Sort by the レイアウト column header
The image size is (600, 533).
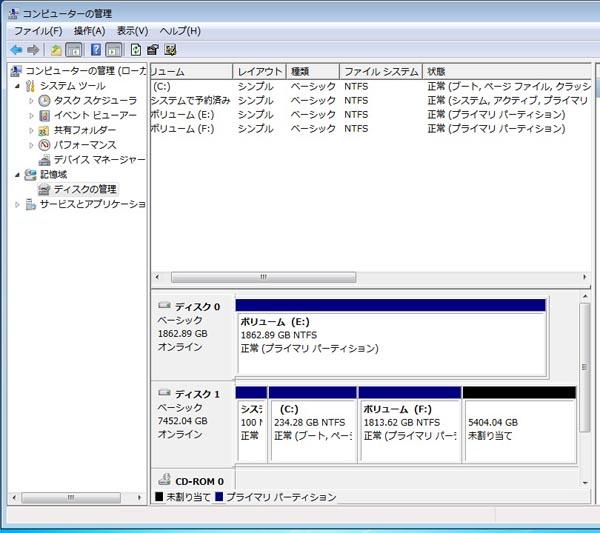[x=259, y=72]
